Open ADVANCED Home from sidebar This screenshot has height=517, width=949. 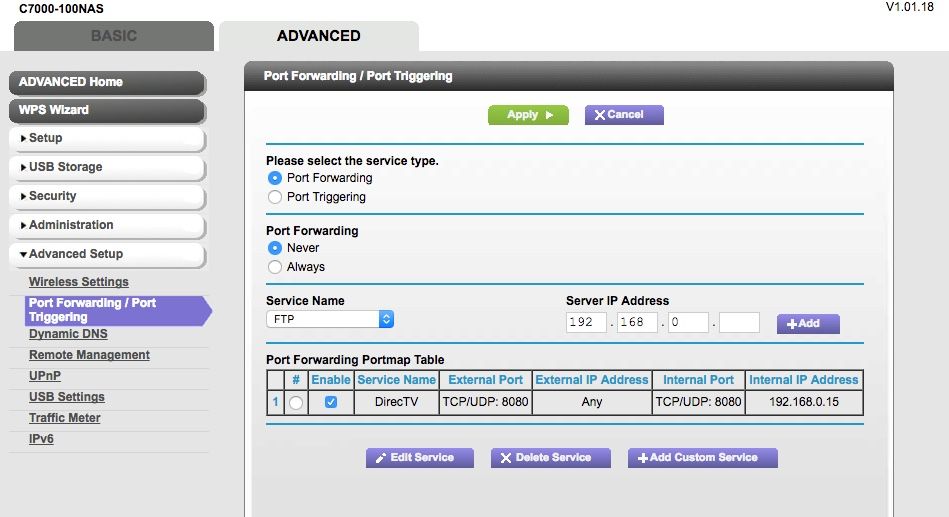107,82
